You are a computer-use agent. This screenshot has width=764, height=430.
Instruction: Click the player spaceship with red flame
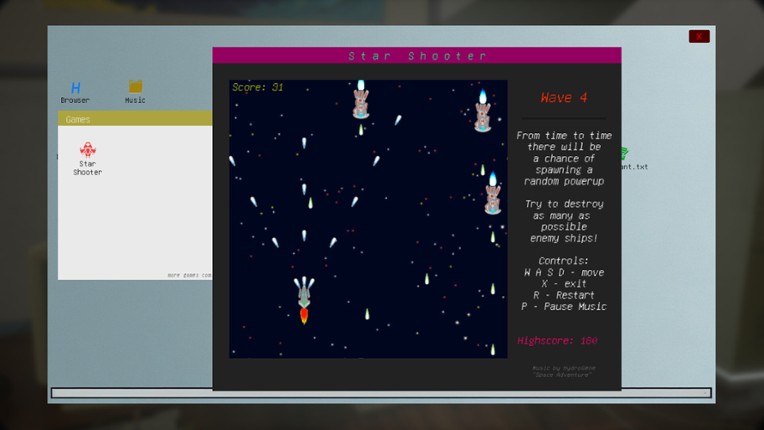point(304,299)
